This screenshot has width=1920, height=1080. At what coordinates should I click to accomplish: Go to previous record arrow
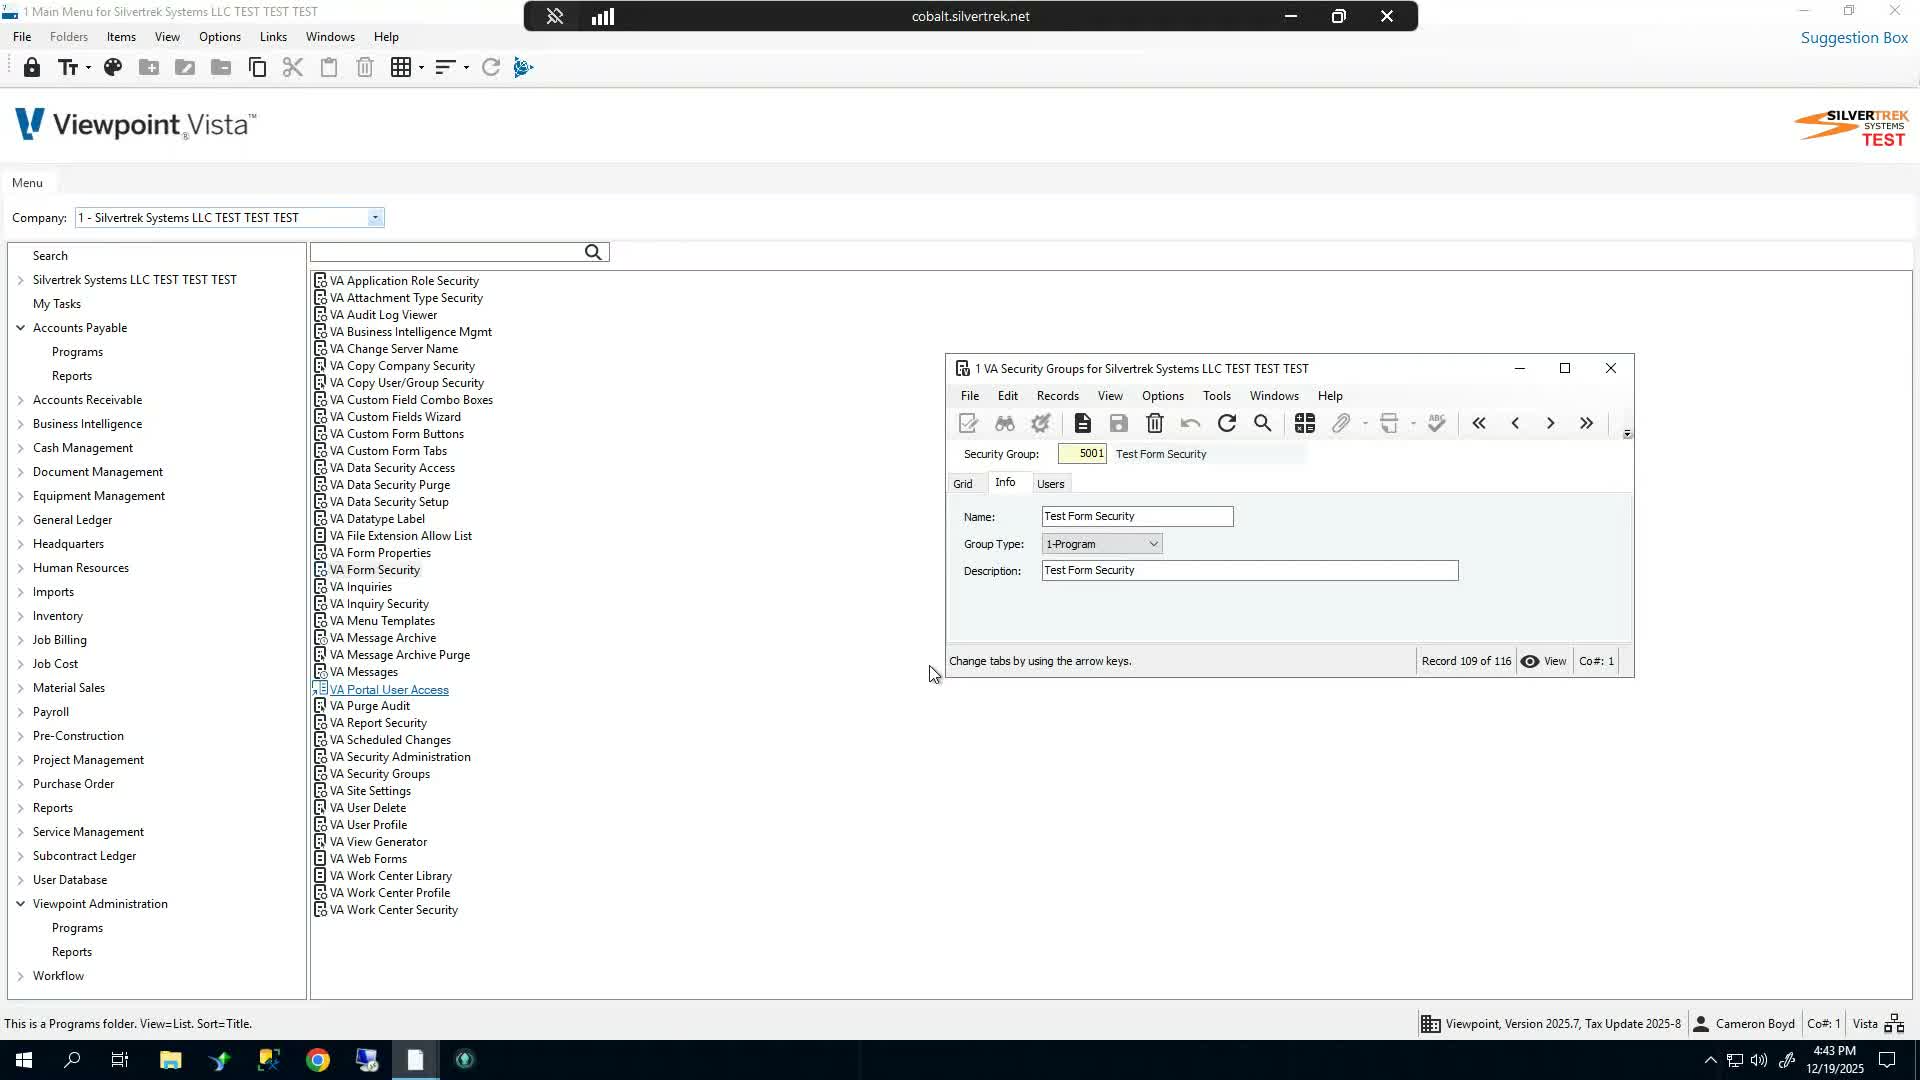click(x=1515, y=424)
